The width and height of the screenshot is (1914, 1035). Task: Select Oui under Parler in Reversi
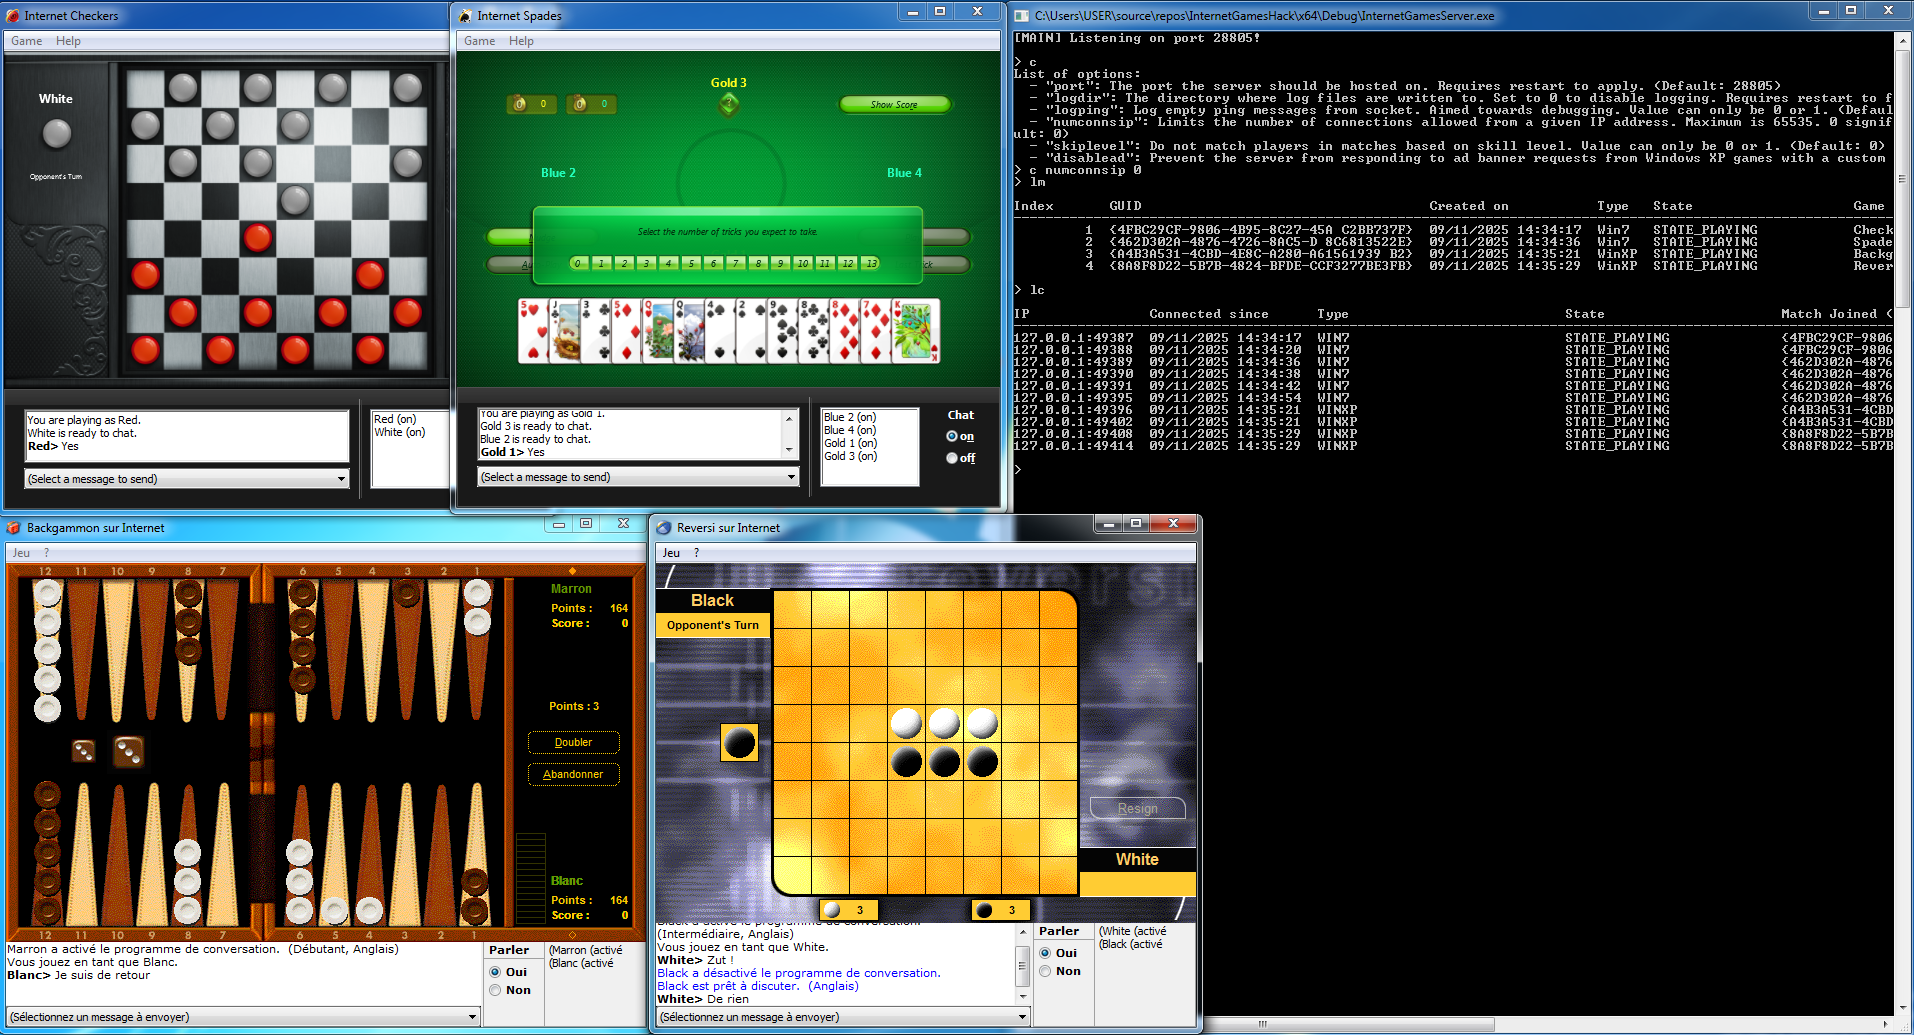1045,952
